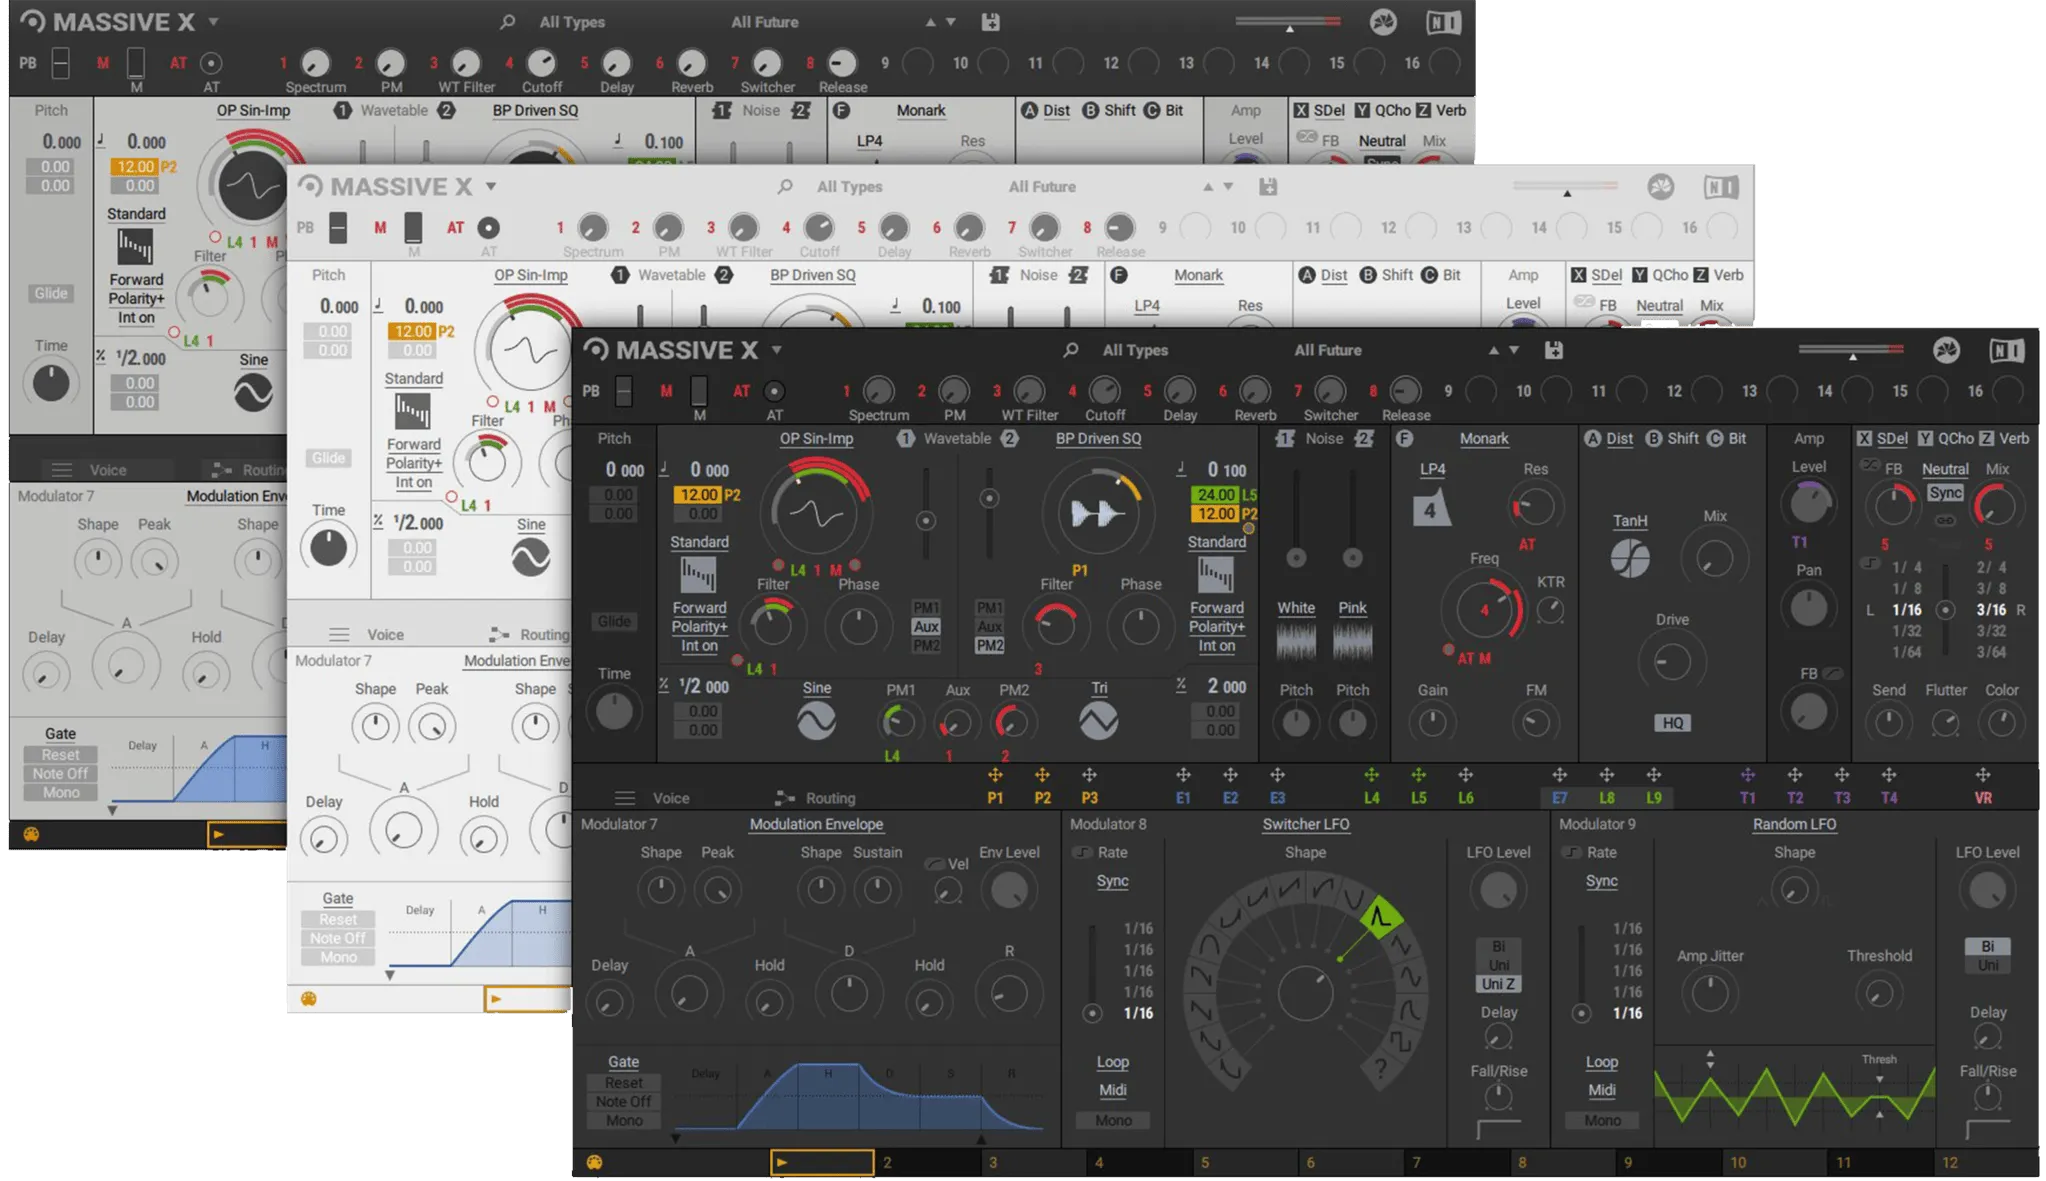The width and height of the screenshot is (2046, 1181).
Task: Click the delay link chain icon under Sync
Action: click(x=1944, y=520)
